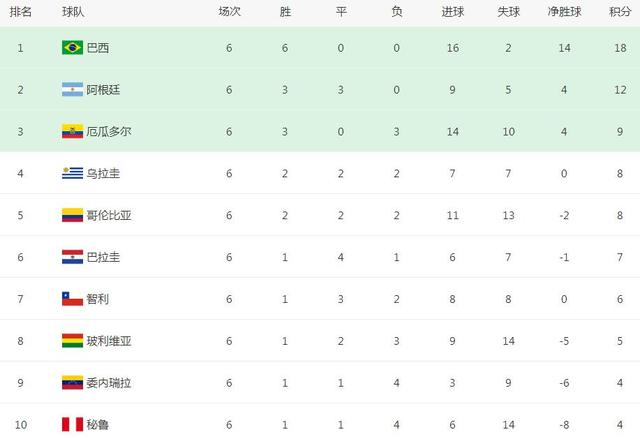Click the Ecuador flag icon

click(x=72, y=132)
